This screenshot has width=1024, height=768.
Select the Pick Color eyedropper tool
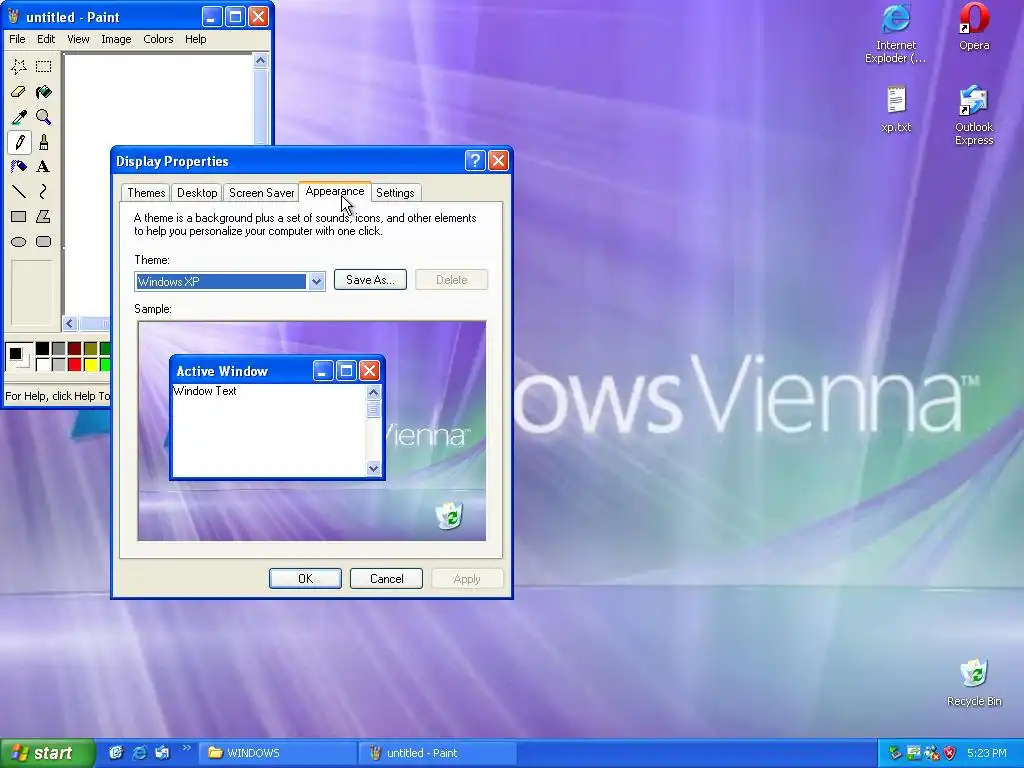18,117
